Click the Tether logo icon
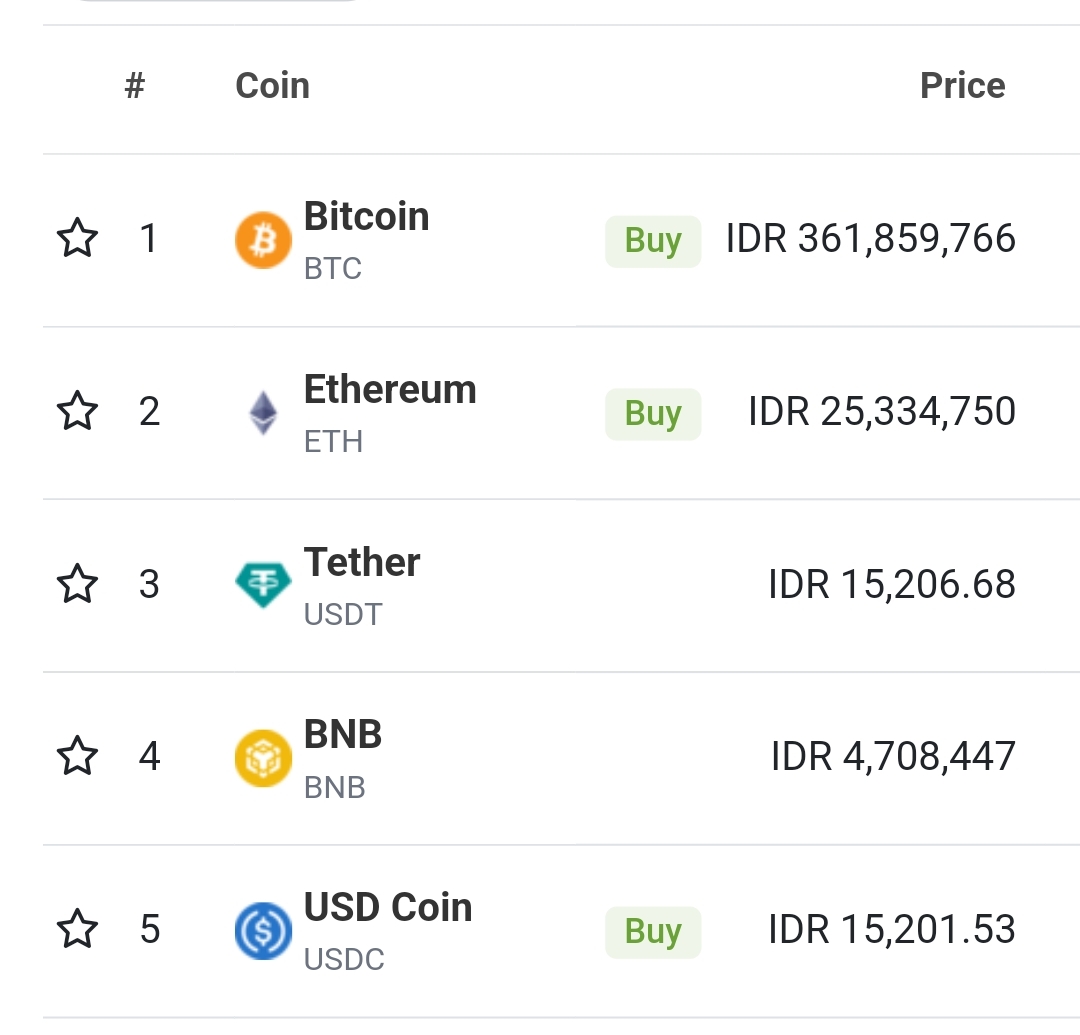1080x1035 pixels. [x=263, y=585]
